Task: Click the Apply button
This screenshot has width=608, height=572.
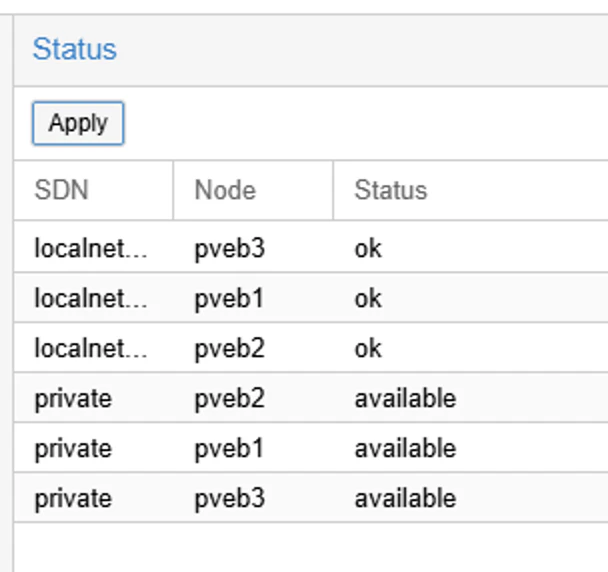Action: (78, 123)
